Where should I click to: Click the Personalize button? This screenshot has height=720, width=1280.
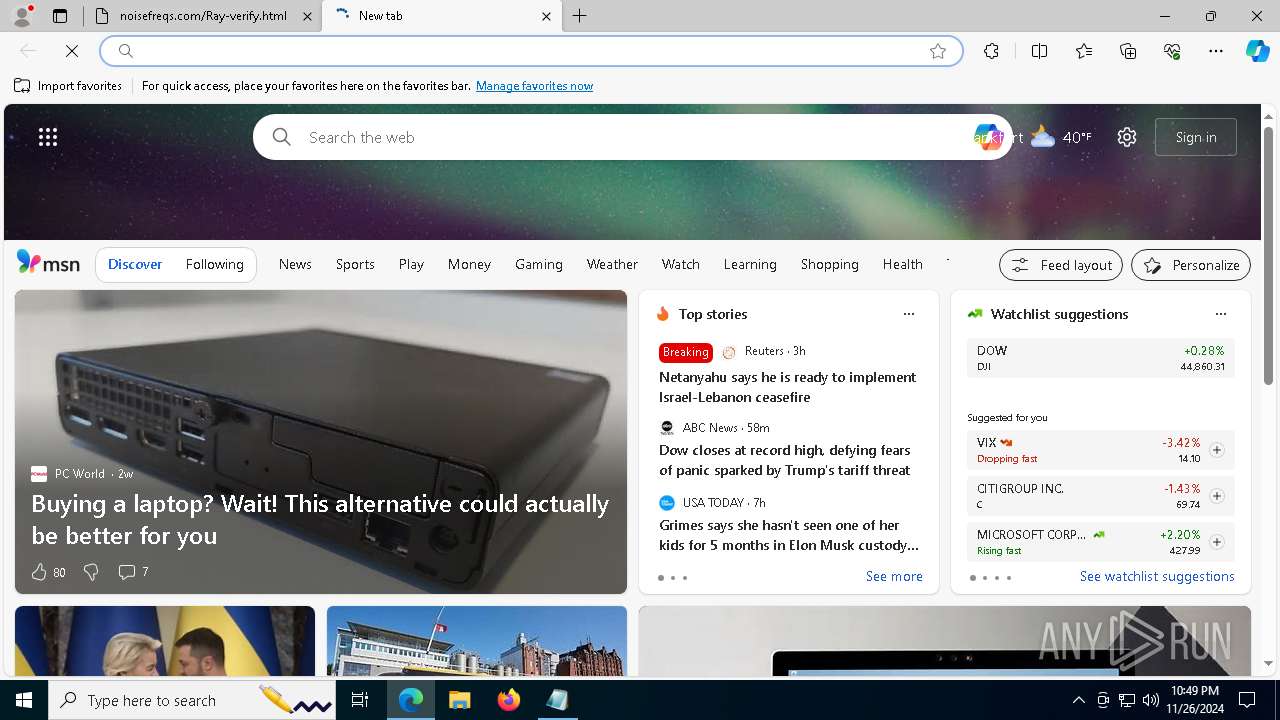click(1191, 265)
